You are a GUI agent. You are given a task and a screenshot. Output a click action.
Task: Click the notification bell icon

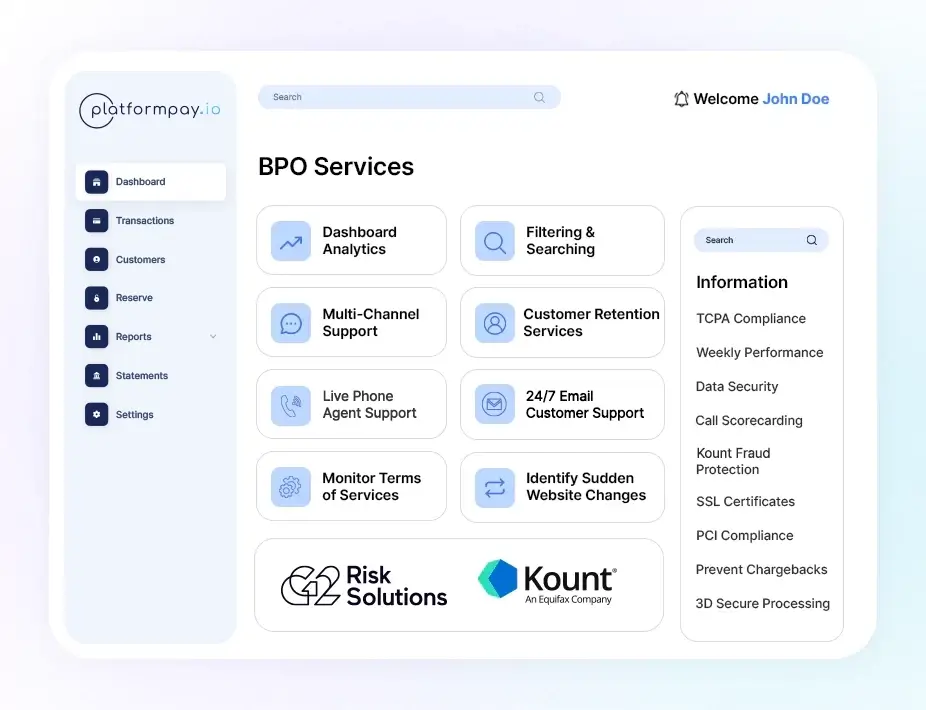681,99
